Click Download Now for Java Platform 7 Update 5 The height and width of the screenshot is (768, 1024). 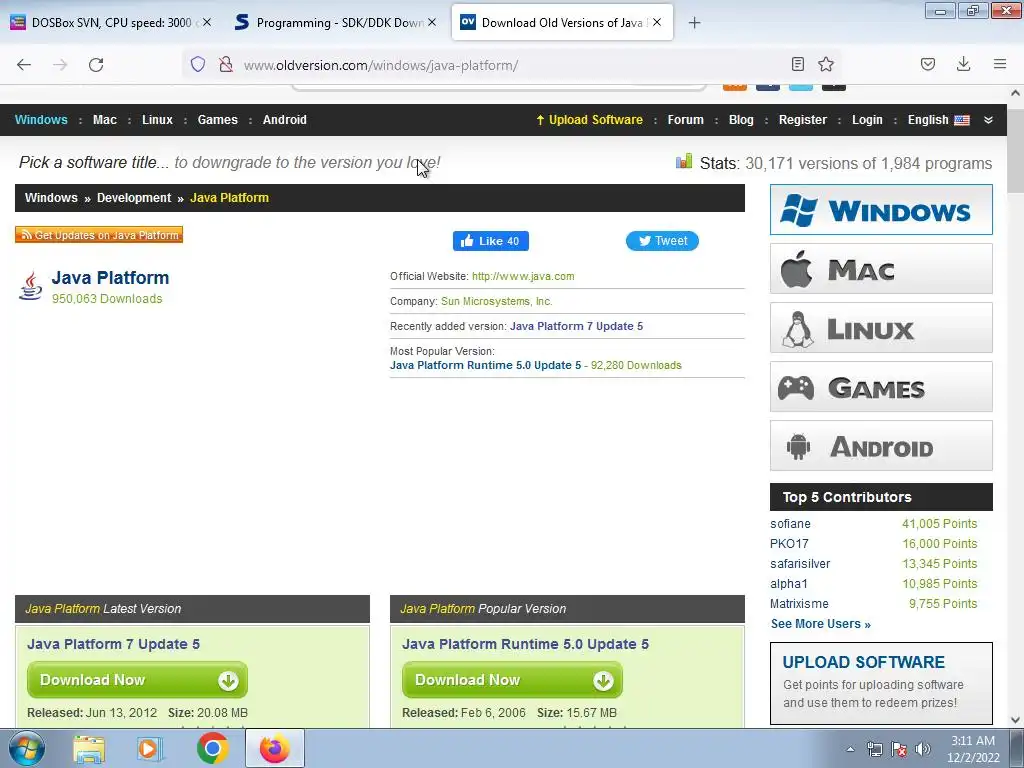tap(137, 680)
